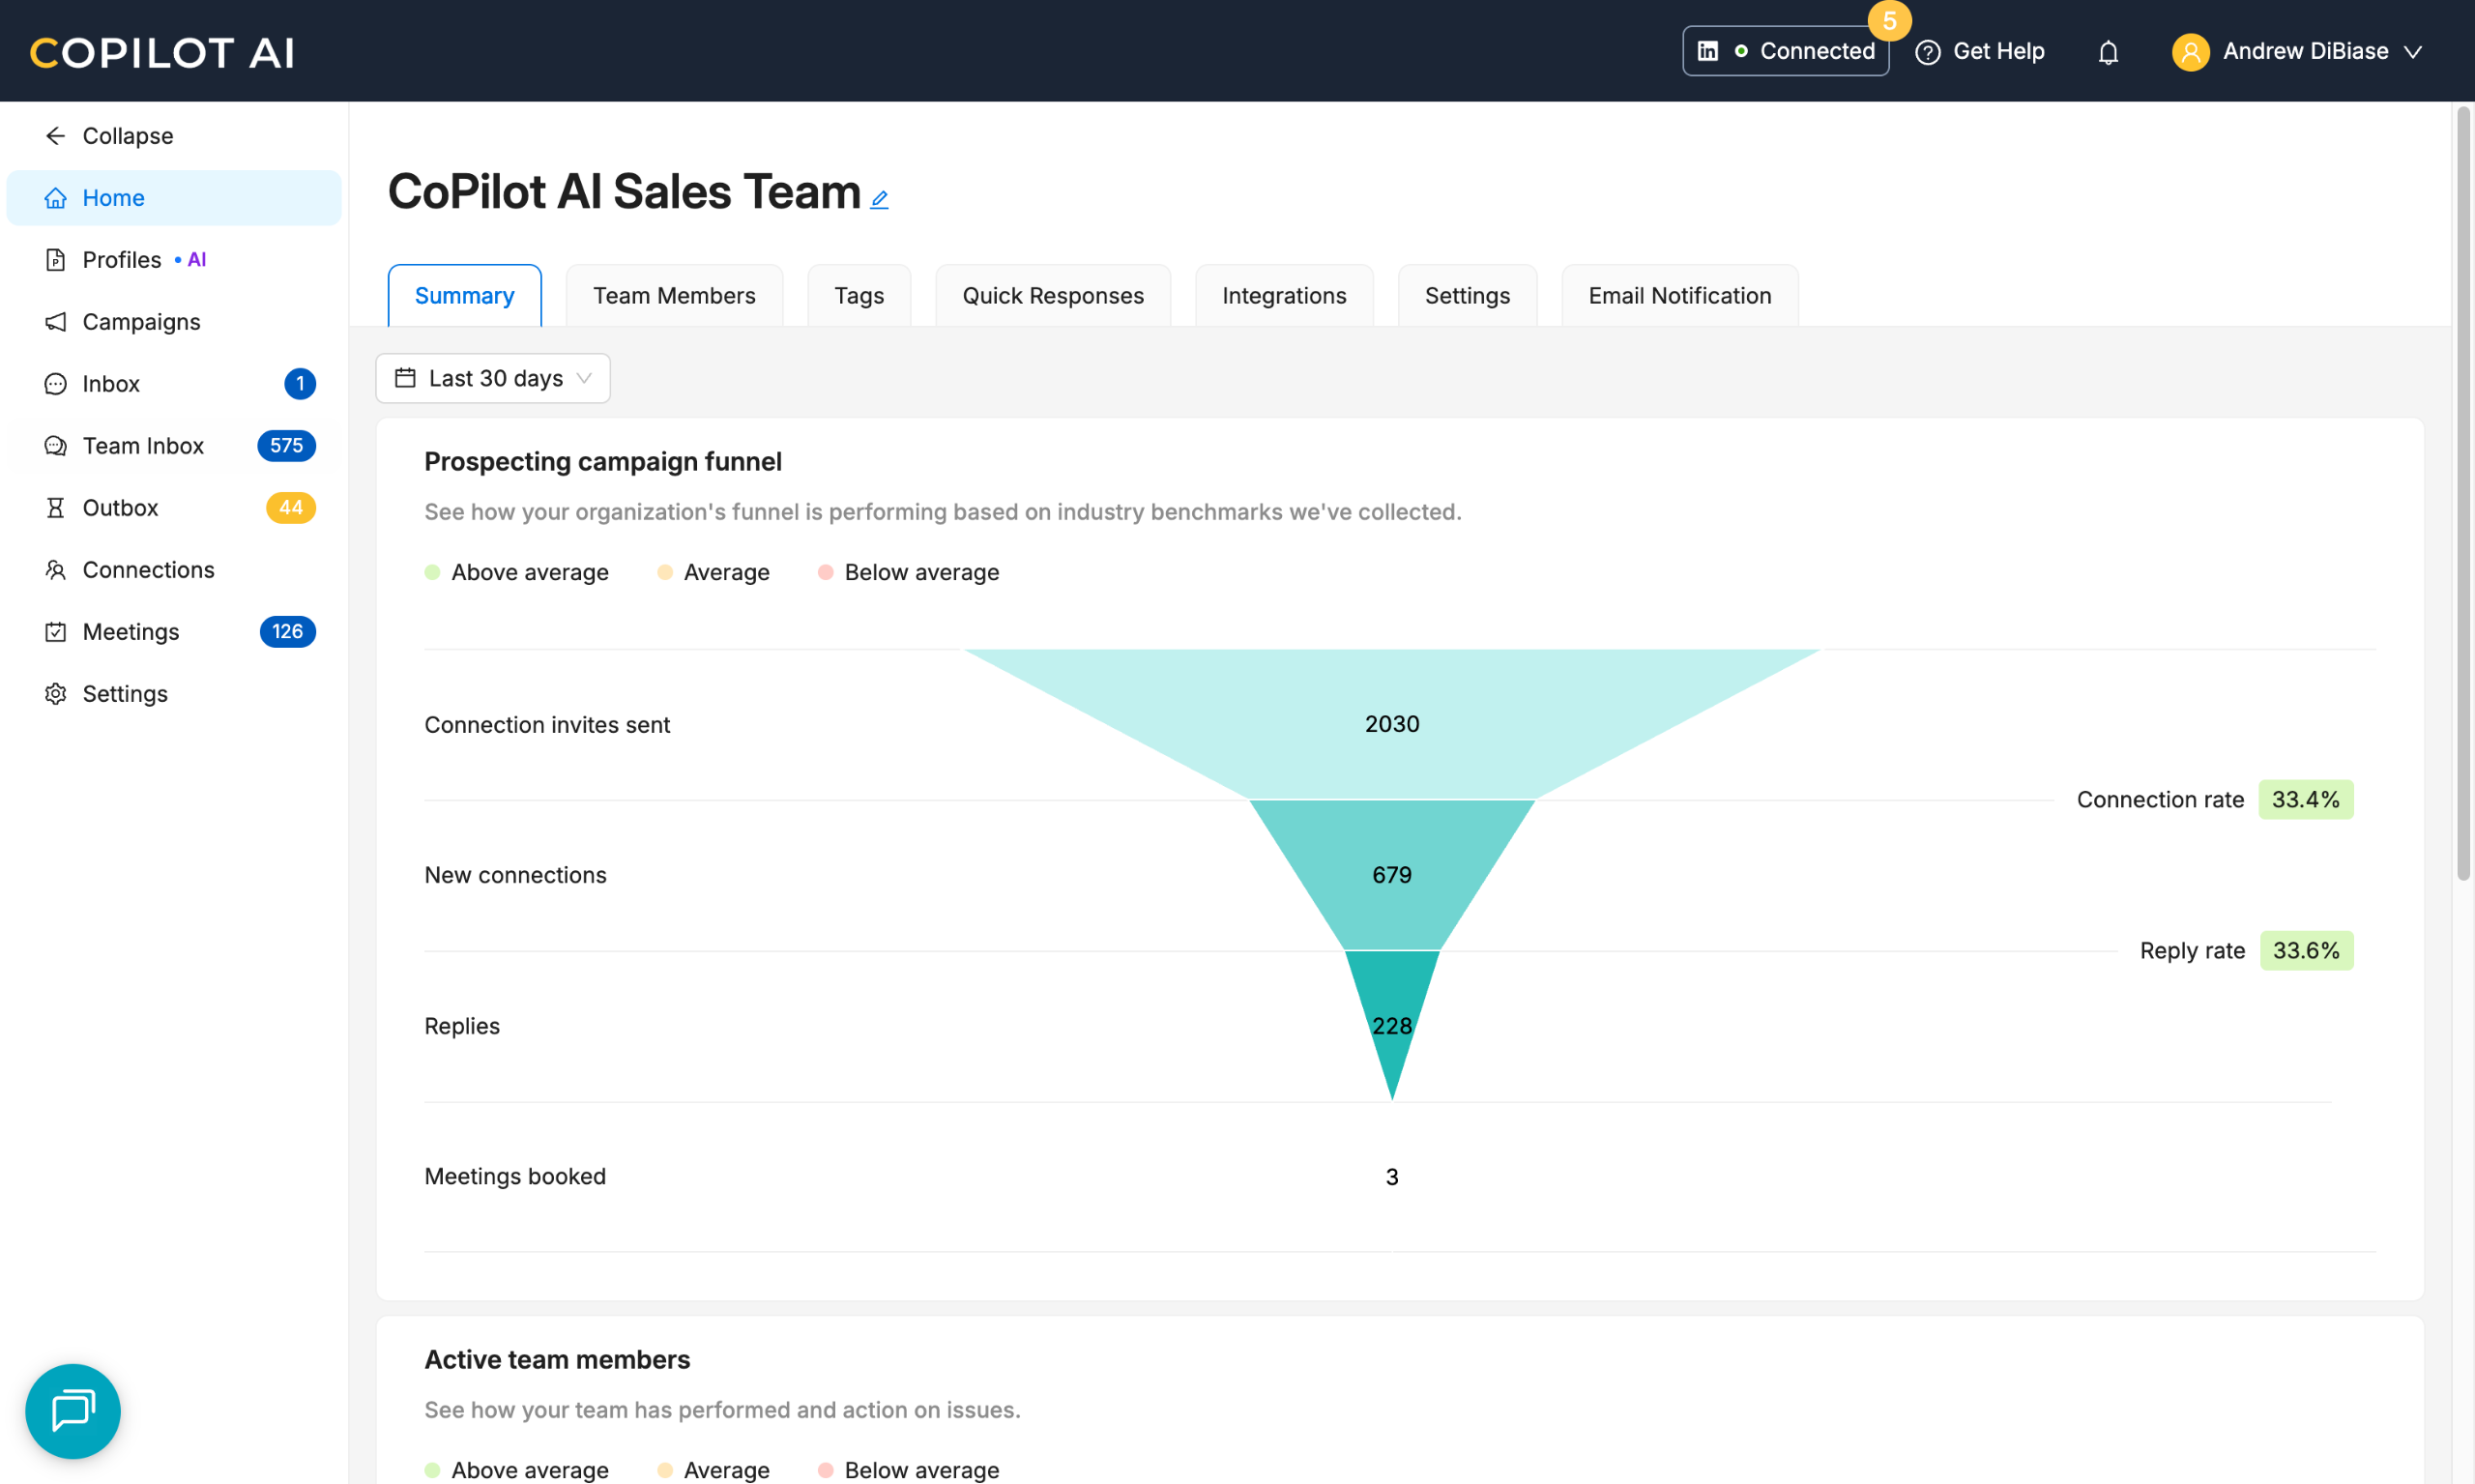The image size is (2475, 1484).
Task: Click the Email Notification tab
Action: [1679, 296]
